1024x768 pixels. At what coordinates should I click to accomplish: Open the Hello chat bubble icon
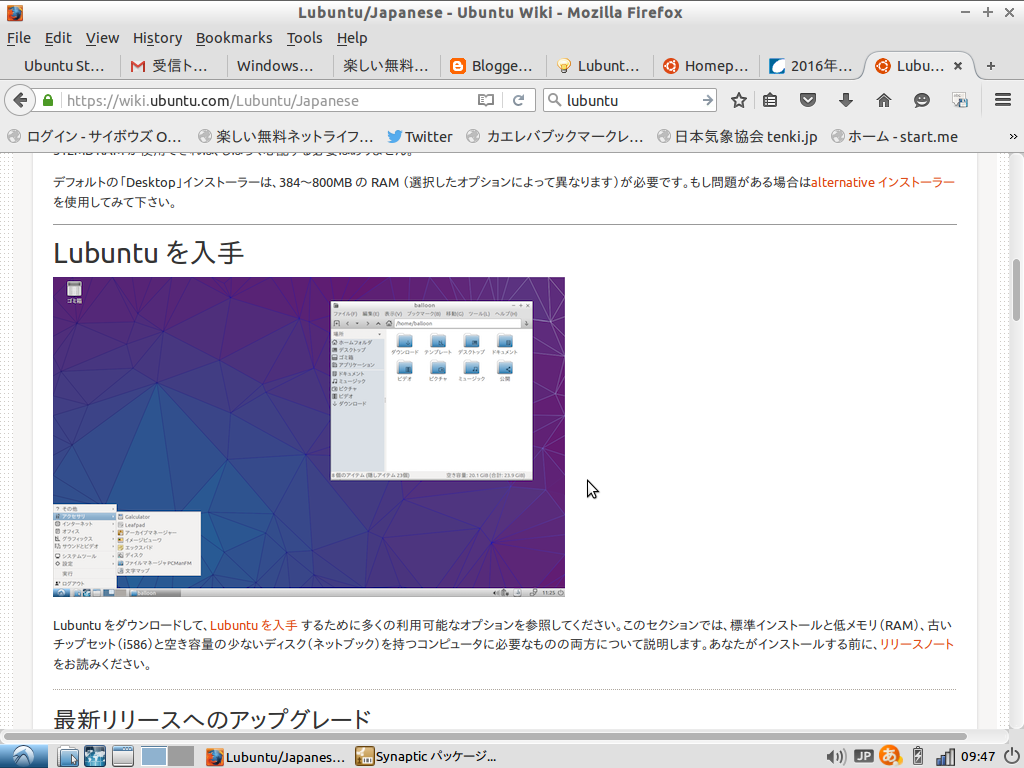tap(921, 100)
